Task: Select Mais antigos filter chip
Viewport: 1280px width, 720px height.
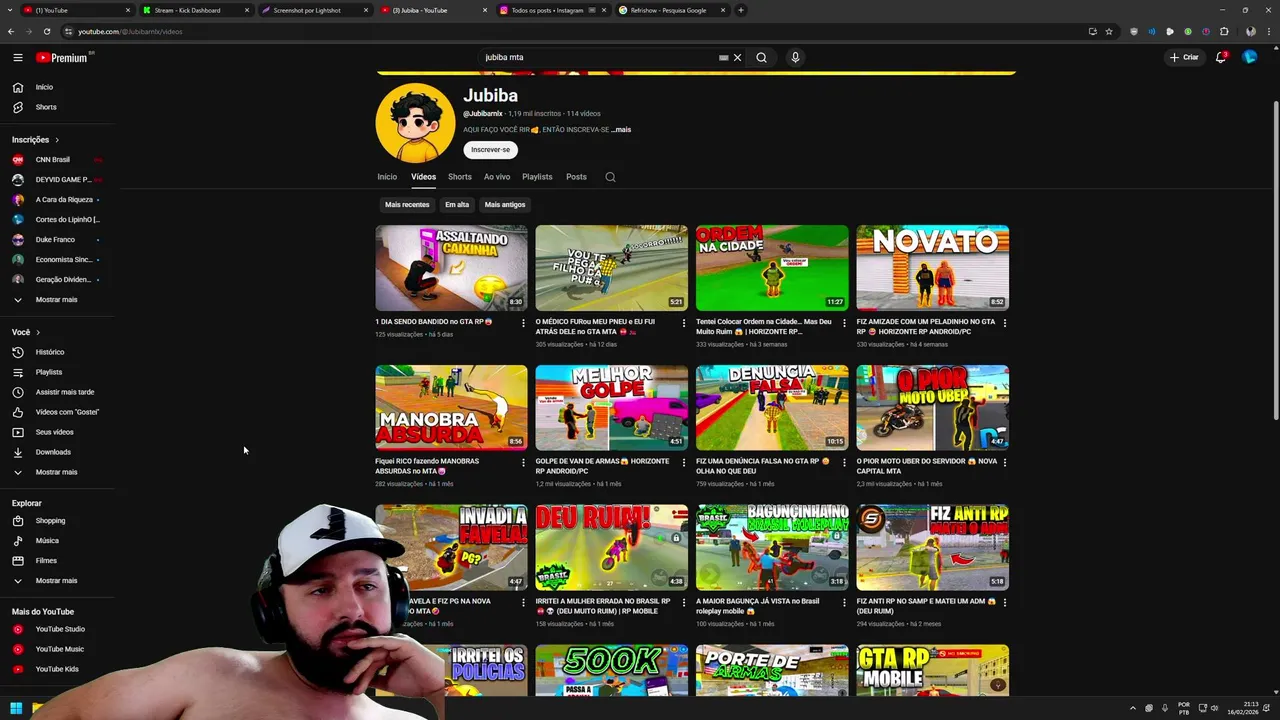Action: (x=505, y=204)
